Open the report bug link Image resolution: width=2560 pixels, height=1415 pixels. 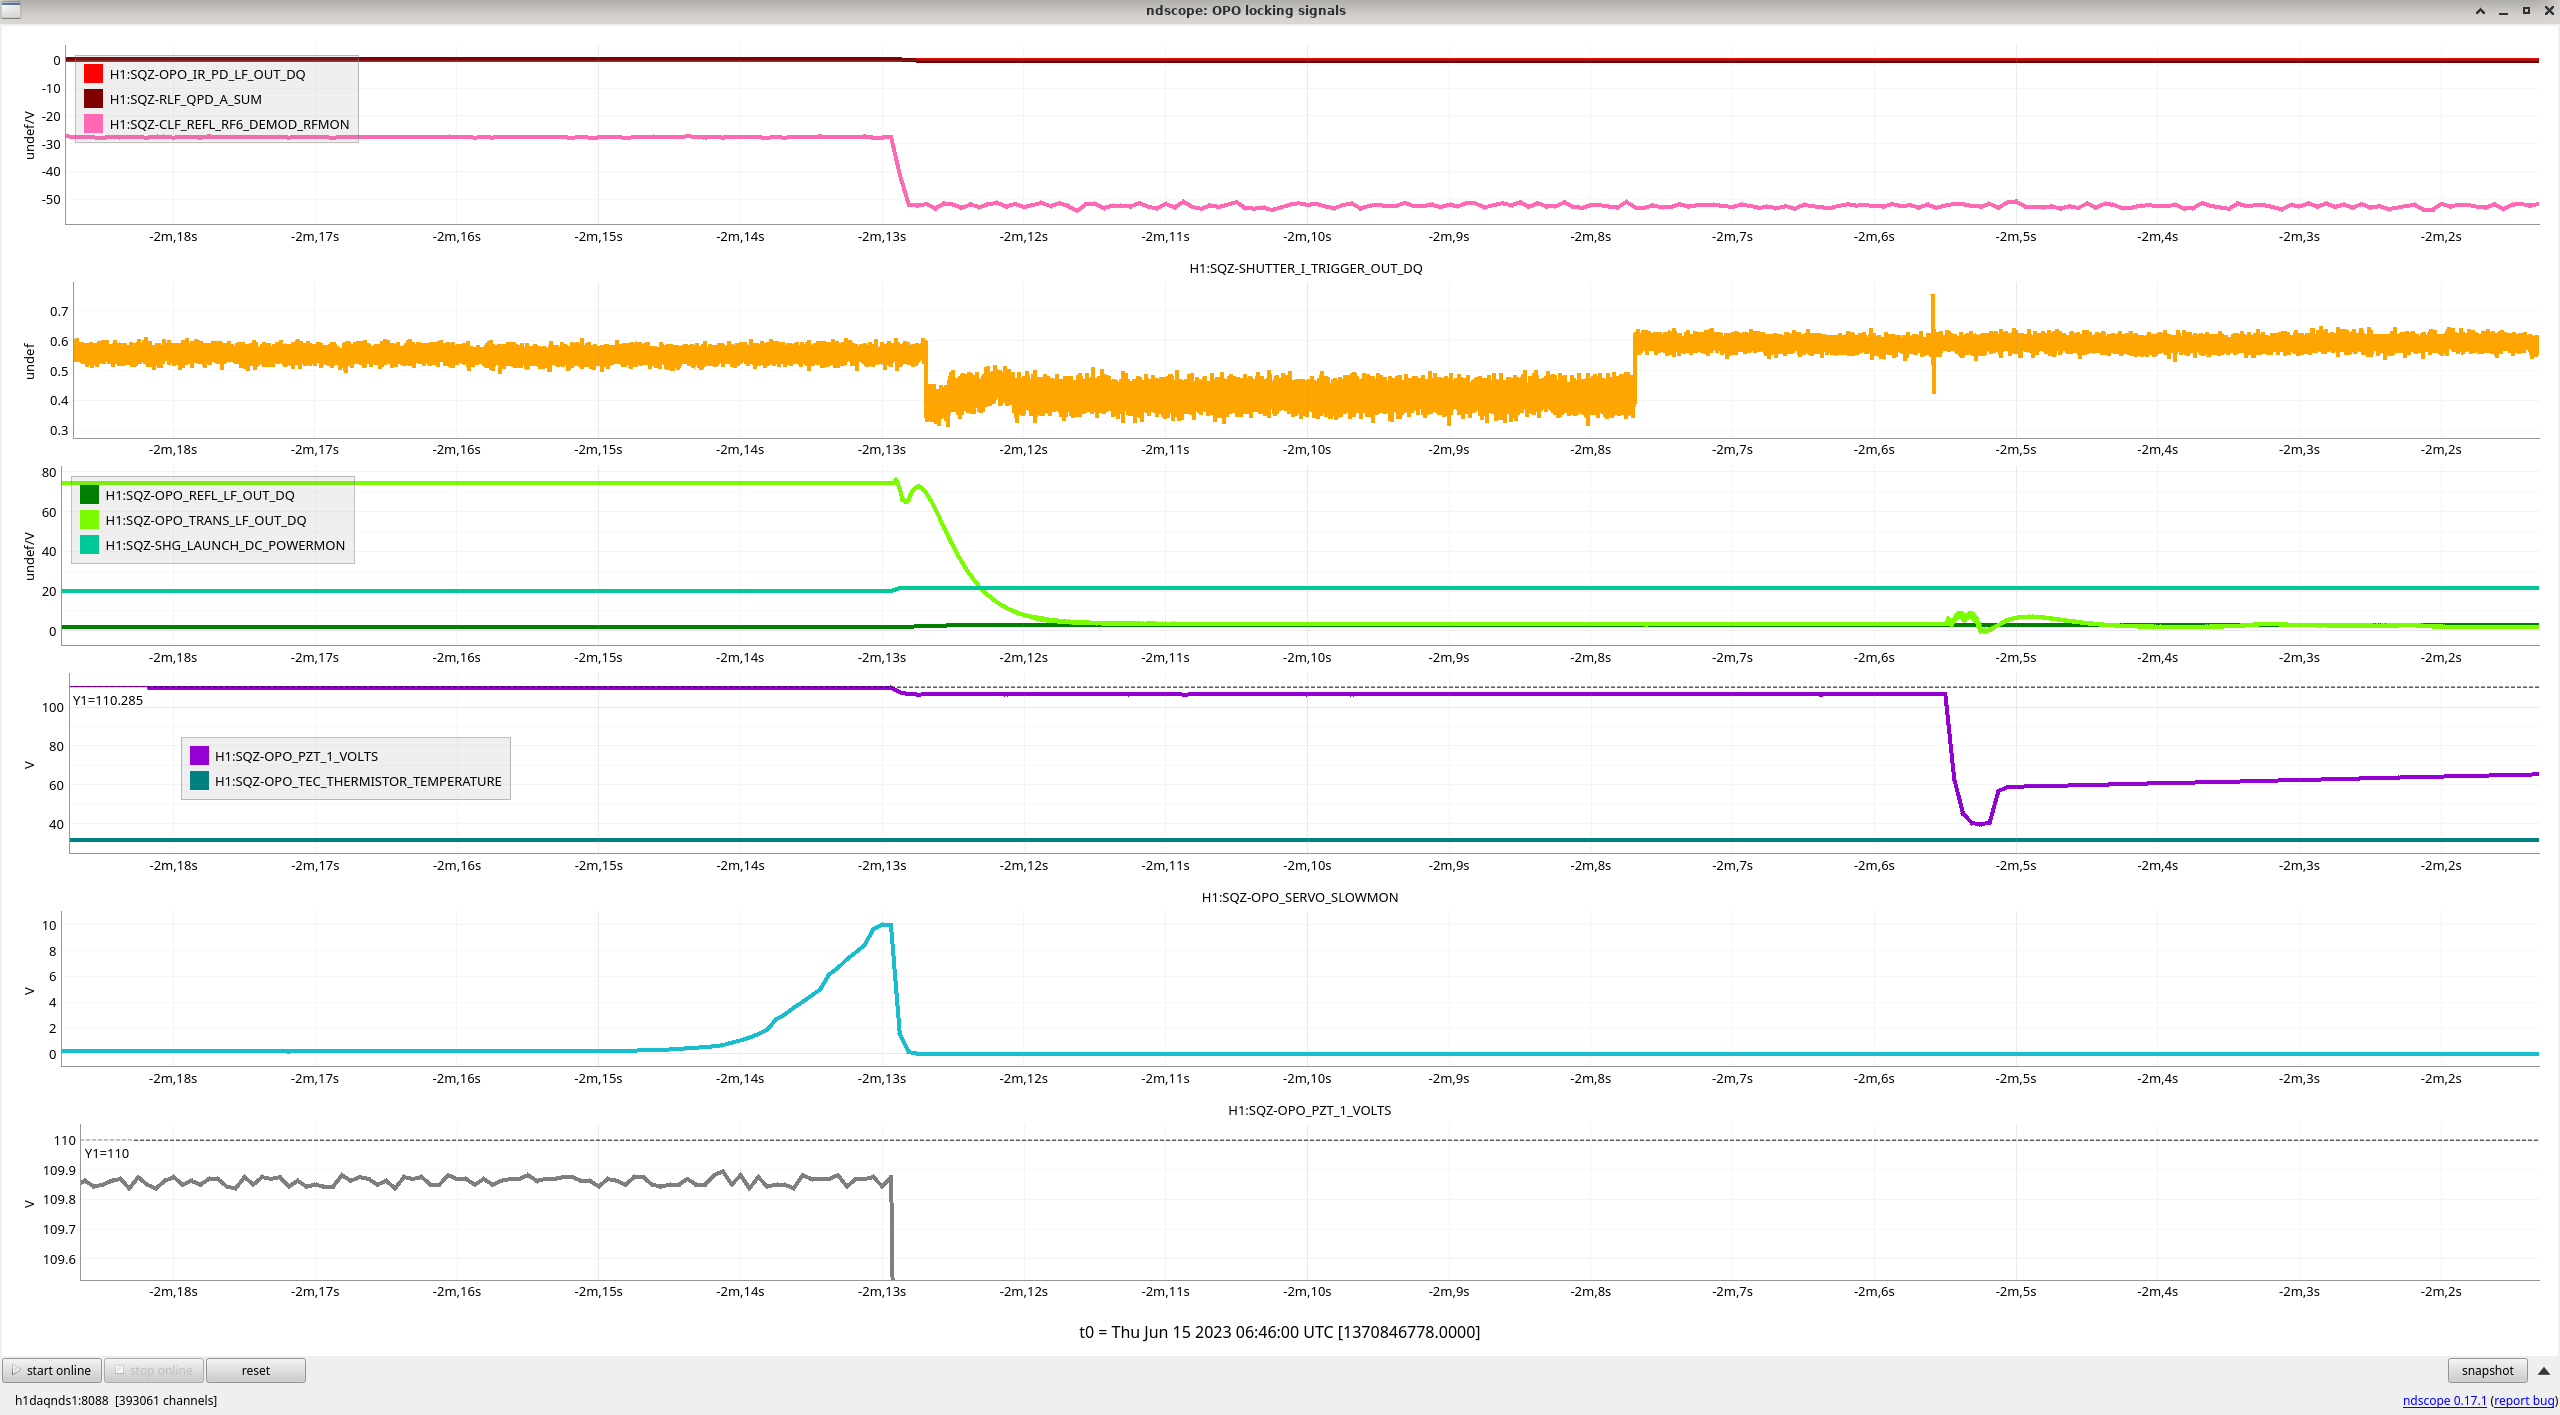coord(2524,1401)
